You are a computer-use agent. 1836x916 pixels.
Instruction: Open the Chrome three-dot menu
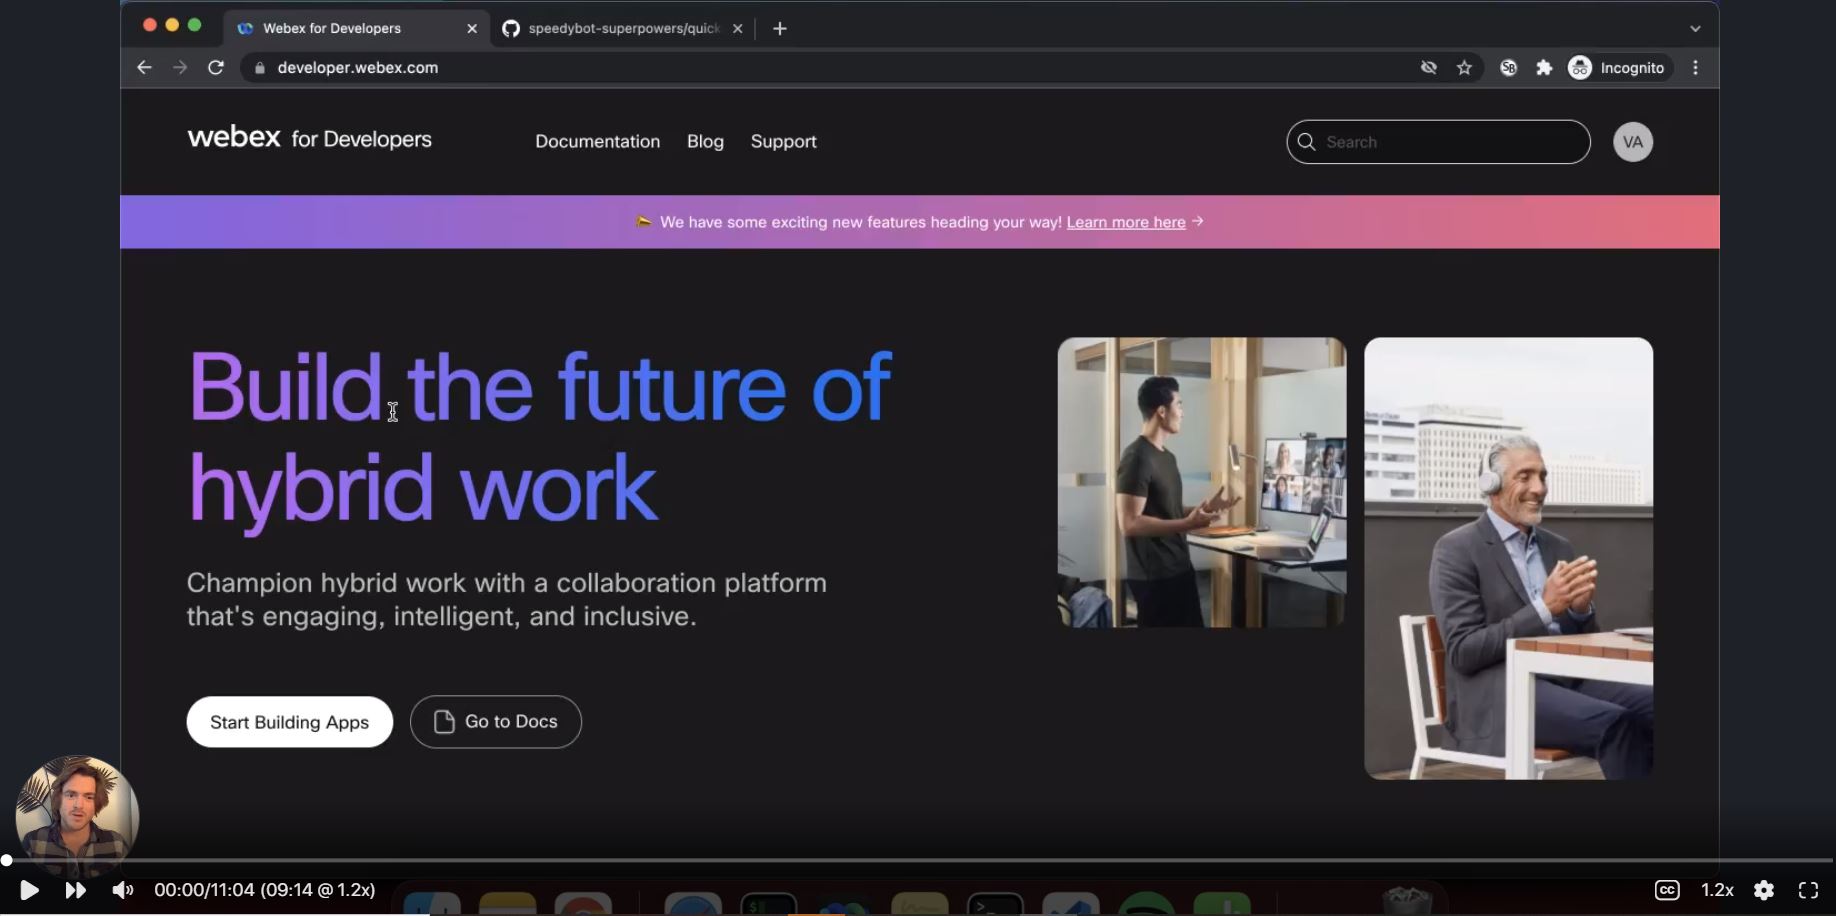tap(1695, 67)
